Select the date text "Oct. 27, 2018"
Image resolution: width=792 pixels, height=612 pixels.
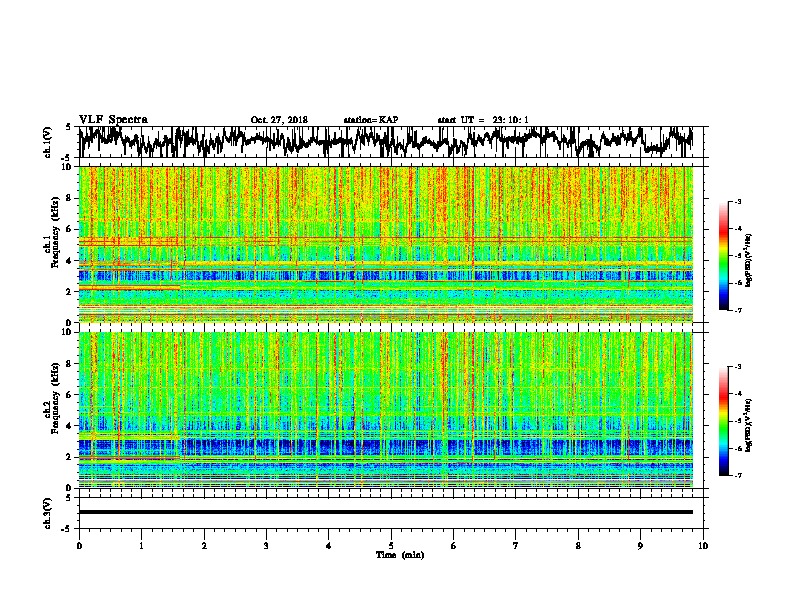[x=279, y=120]
